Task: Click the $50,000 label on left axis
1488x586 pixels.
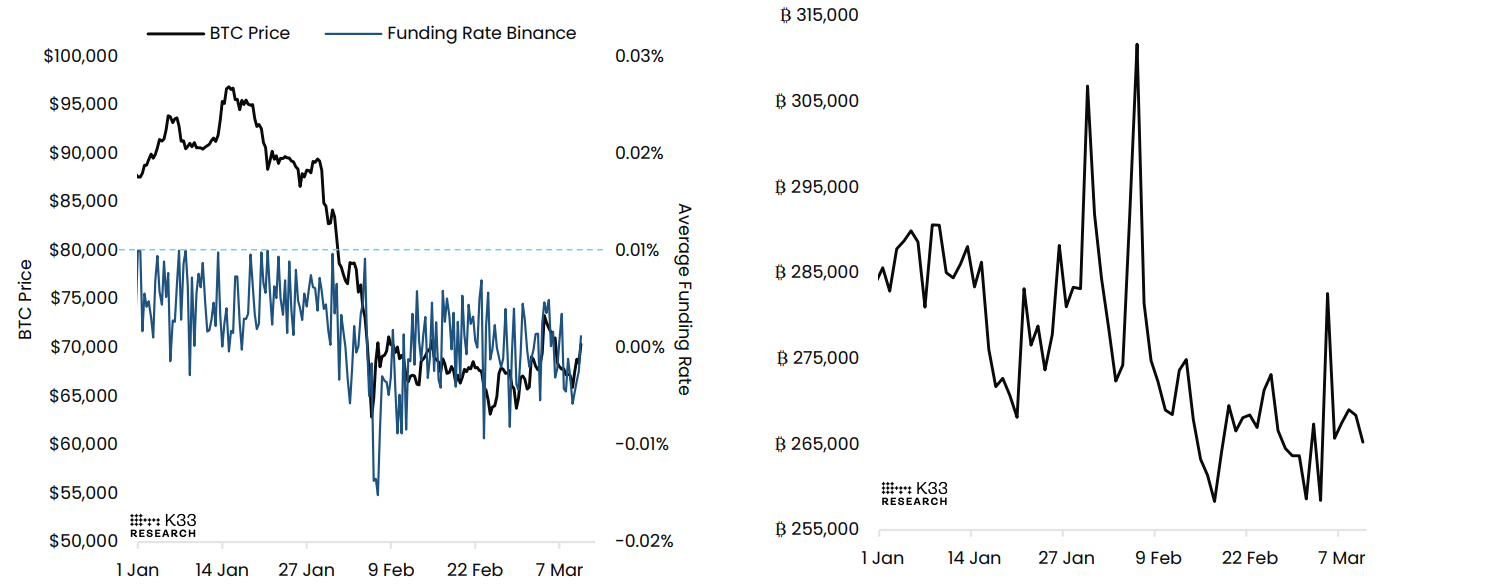Action: click(85, 541)
